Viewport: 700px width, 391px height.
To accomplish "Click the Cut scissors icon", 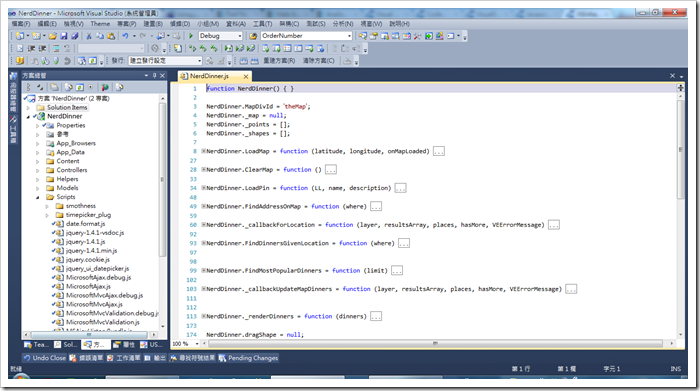I will tap(89, 36).
